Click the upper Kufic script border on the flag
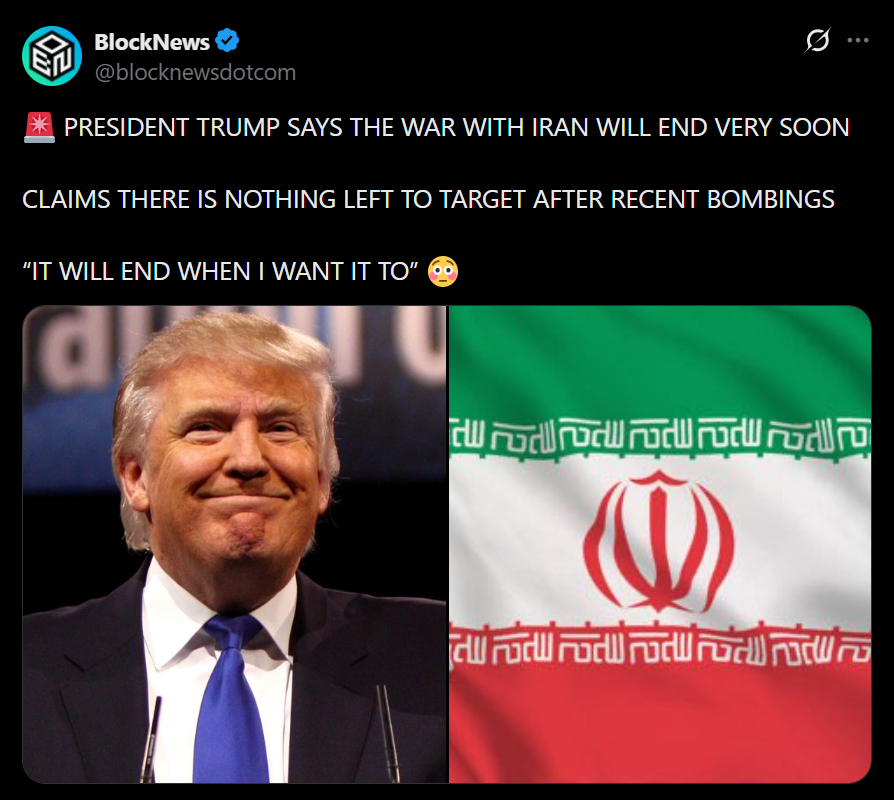The width and height of the screenshot is (894, 800). click(x=660, y=438)
